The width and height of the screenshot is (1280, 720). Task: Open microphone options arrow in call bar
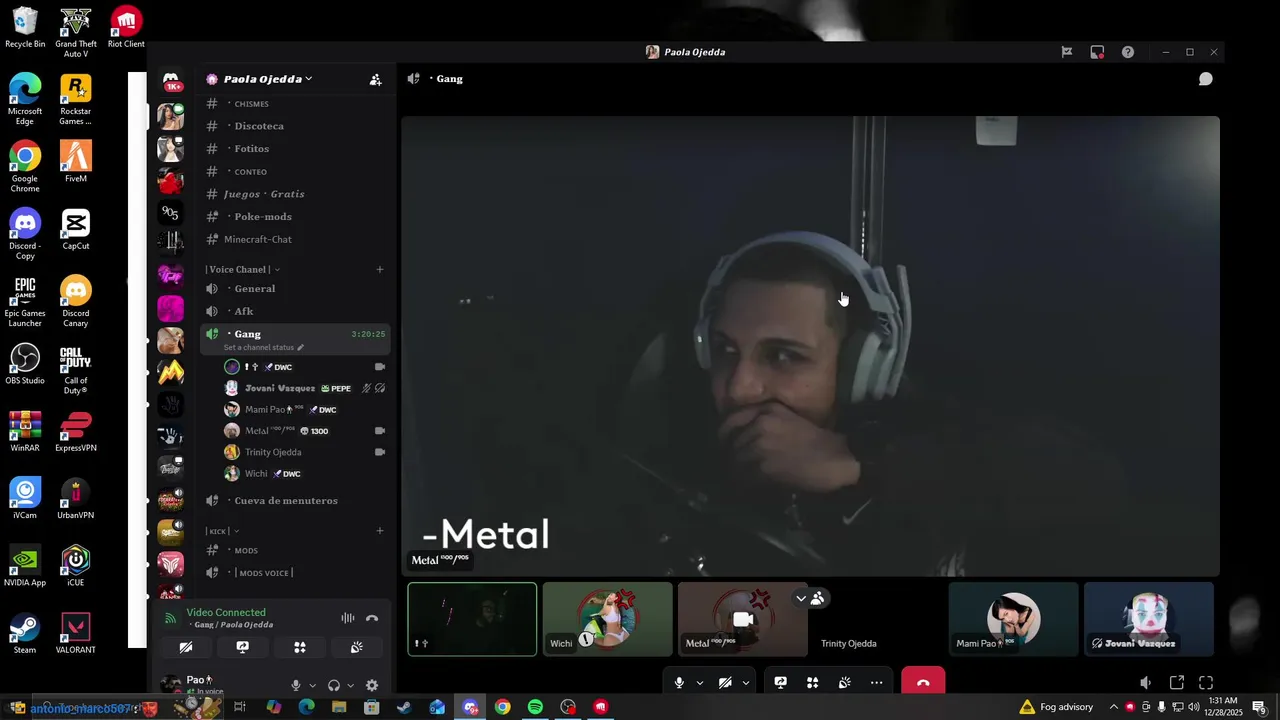tap(699, 683)
